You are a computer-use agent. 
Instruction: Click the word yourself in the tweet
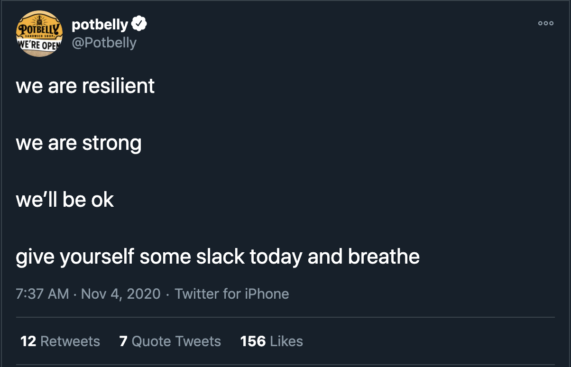(x=97, y=257)
